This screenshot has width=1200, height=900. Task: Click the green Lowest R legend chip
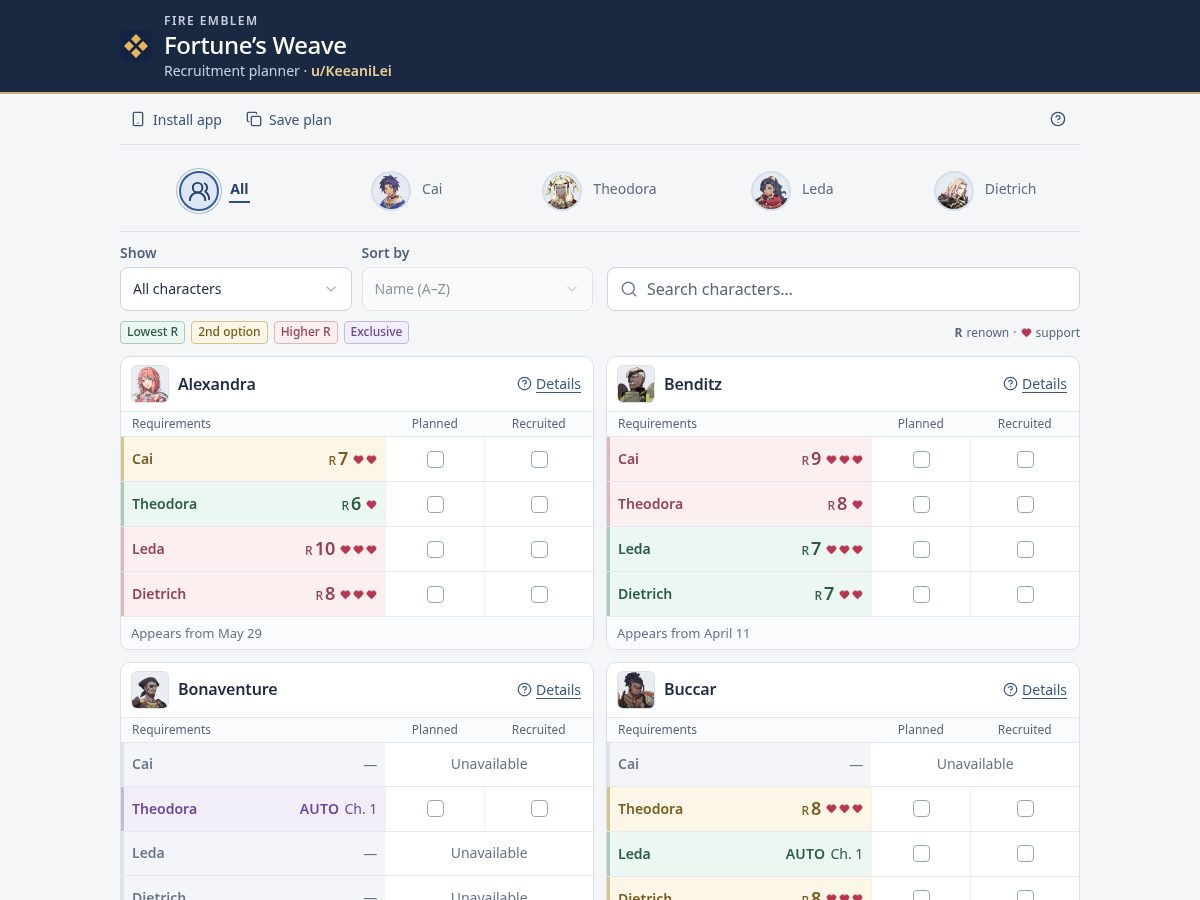[153, 332]
